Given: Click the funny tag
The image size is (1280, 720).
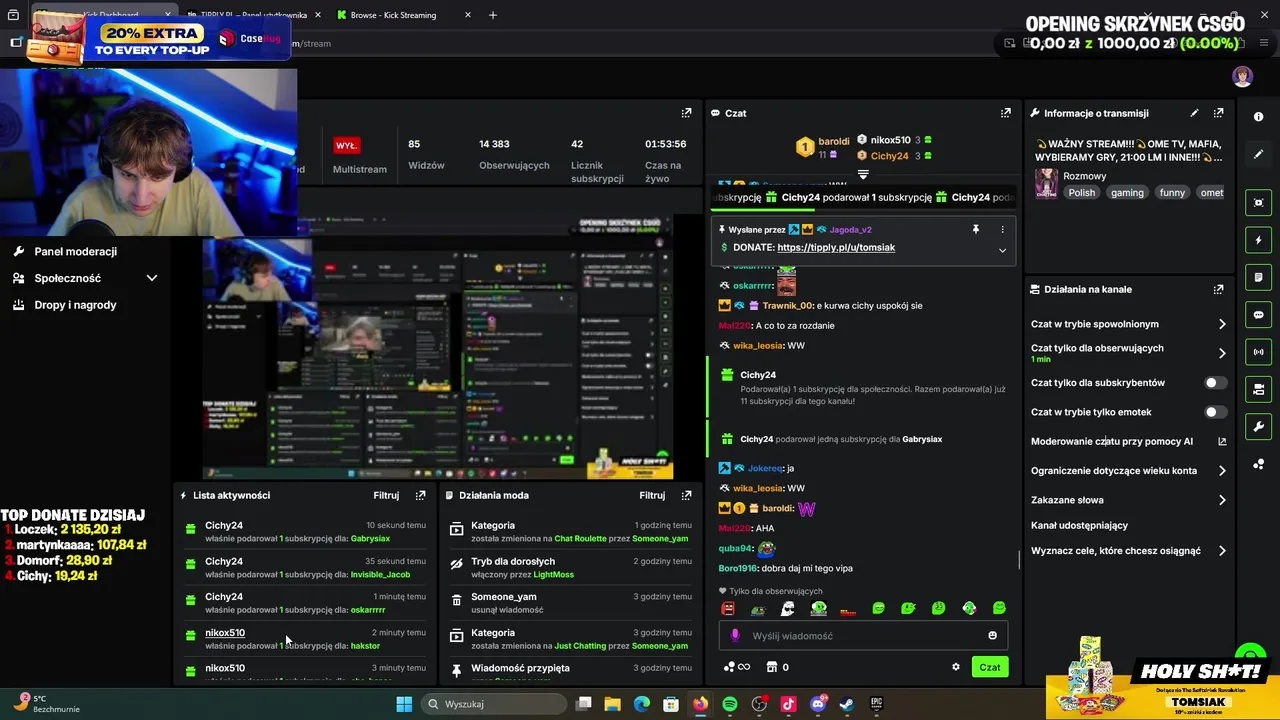Looking at the screenshot, I should coord(1172,193).
